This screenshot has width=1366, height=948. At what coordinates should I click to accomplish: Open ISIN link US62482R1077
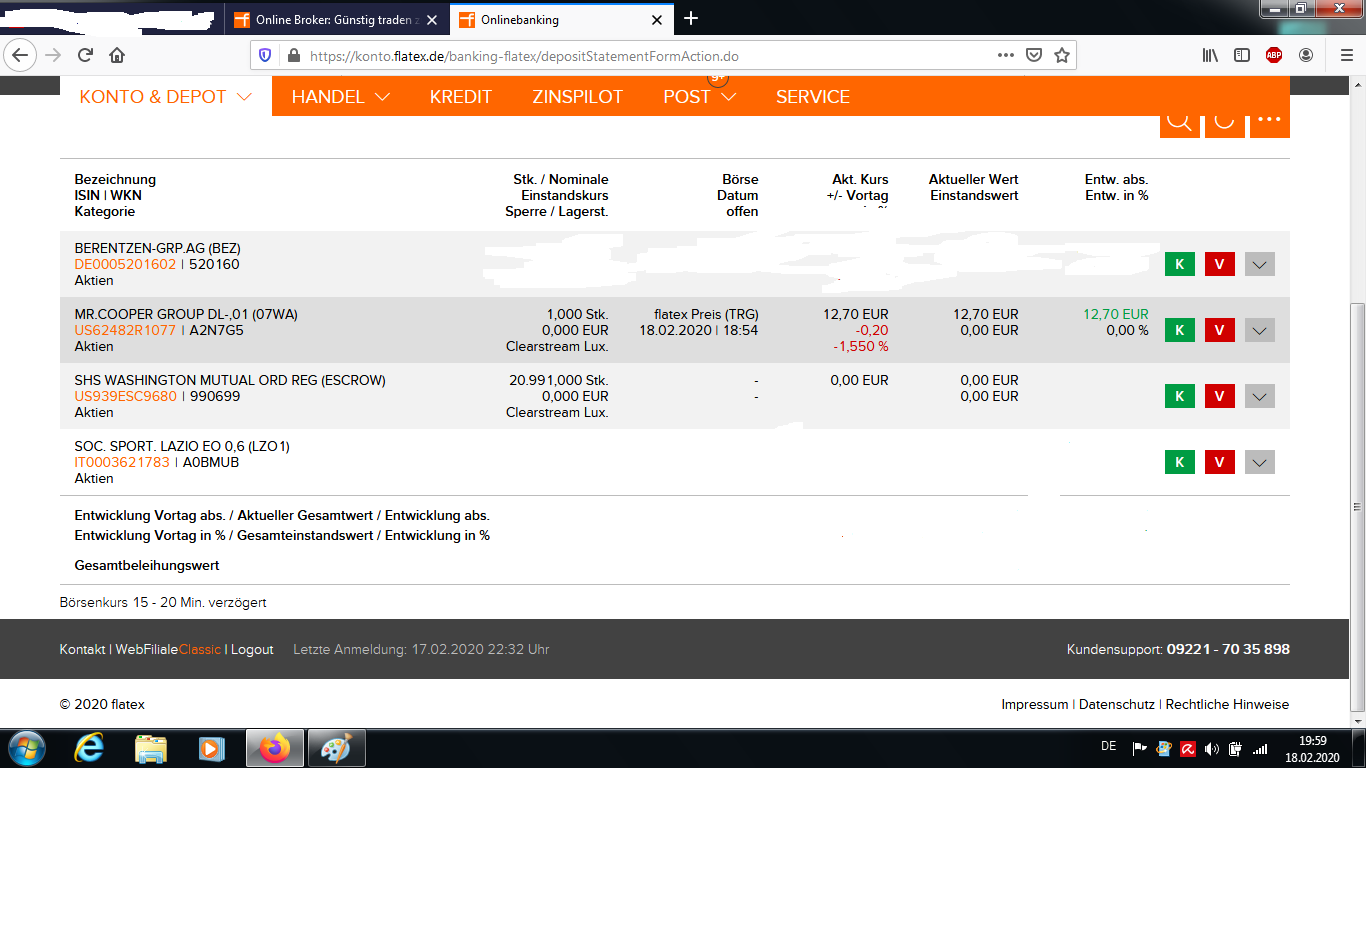(125, 330)
